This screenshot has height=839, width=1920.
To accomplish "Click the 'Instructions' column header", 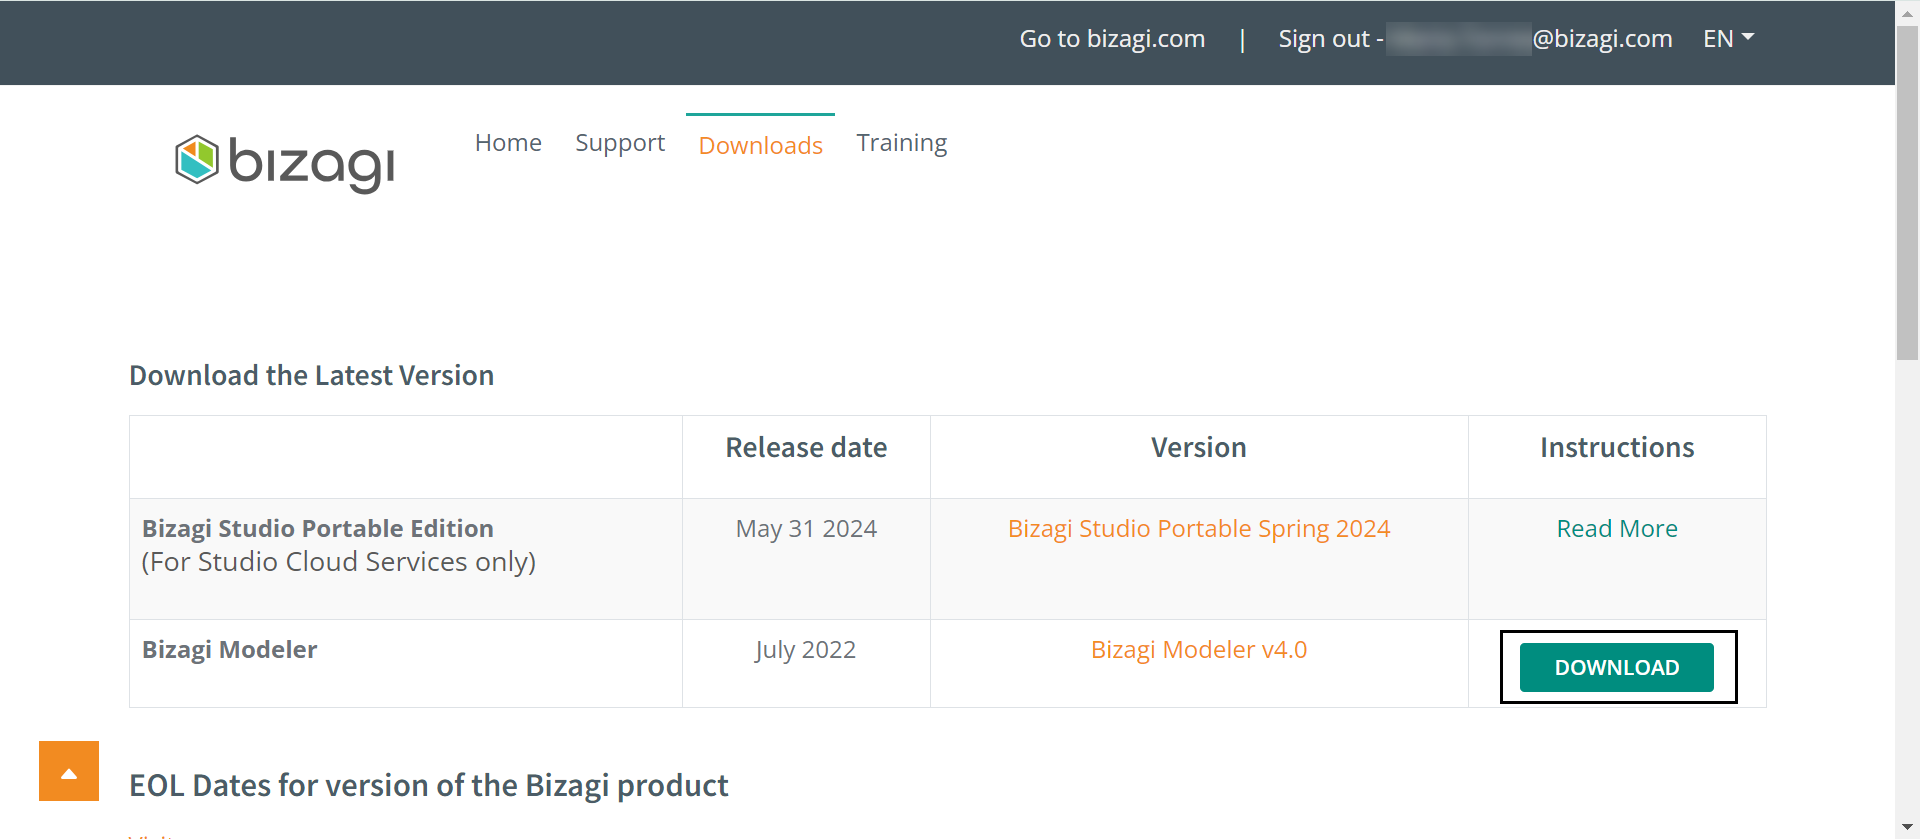I will (1617, 447).
